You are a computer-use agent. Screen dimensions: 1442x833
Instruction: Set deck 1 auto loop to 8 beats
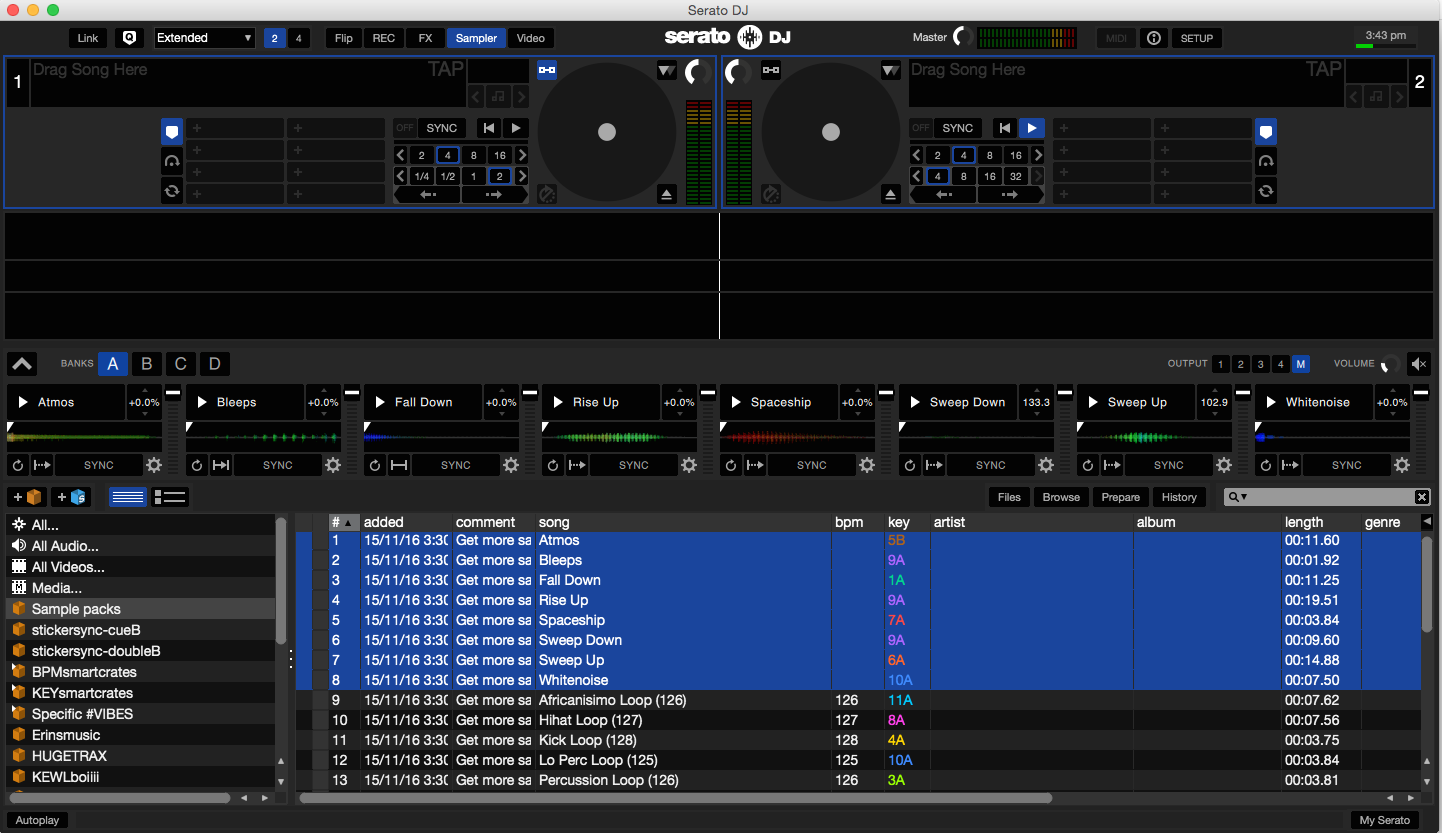click(474, 155)
